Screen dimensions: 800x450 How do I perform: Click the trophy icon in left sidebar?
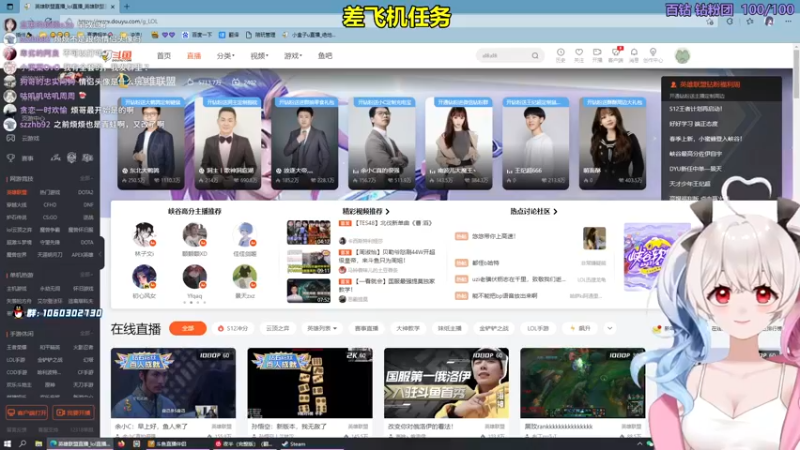11,158
